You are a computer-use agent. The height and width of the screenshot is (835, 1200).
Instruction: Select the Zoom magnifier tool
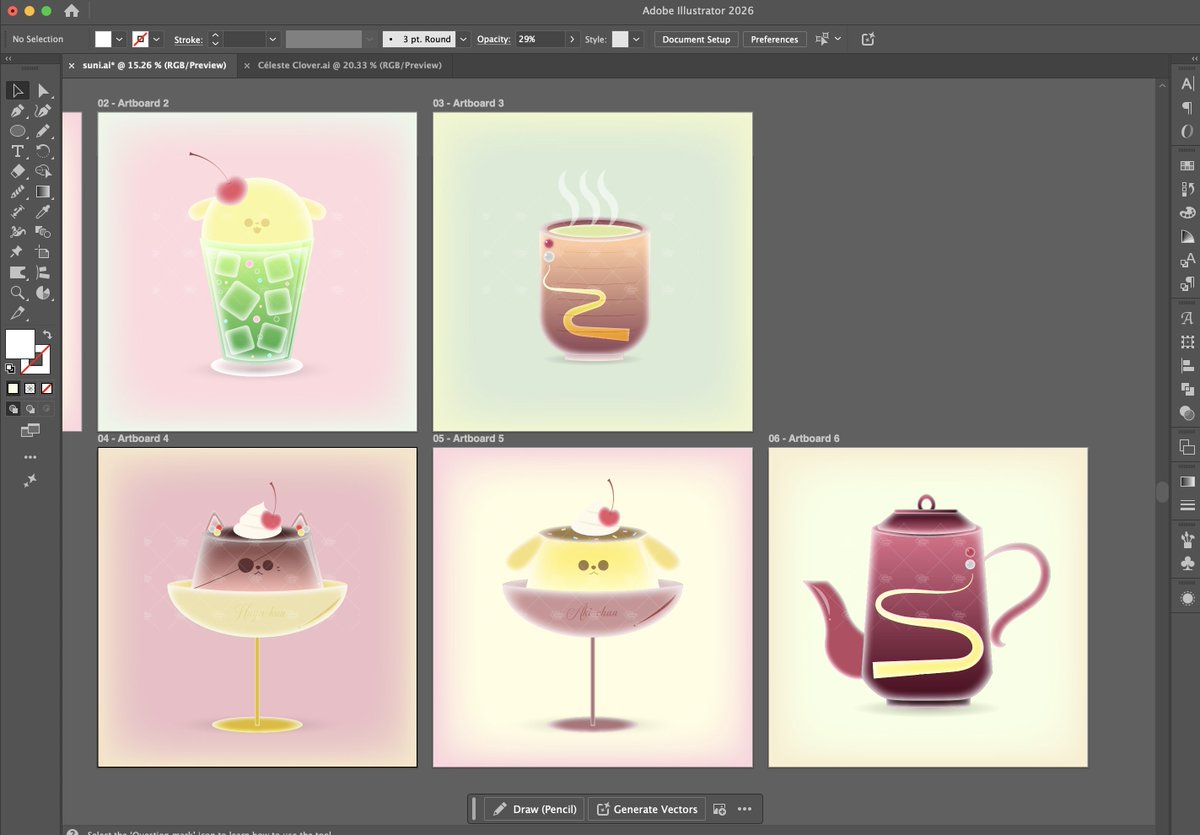tap(18, 292)
